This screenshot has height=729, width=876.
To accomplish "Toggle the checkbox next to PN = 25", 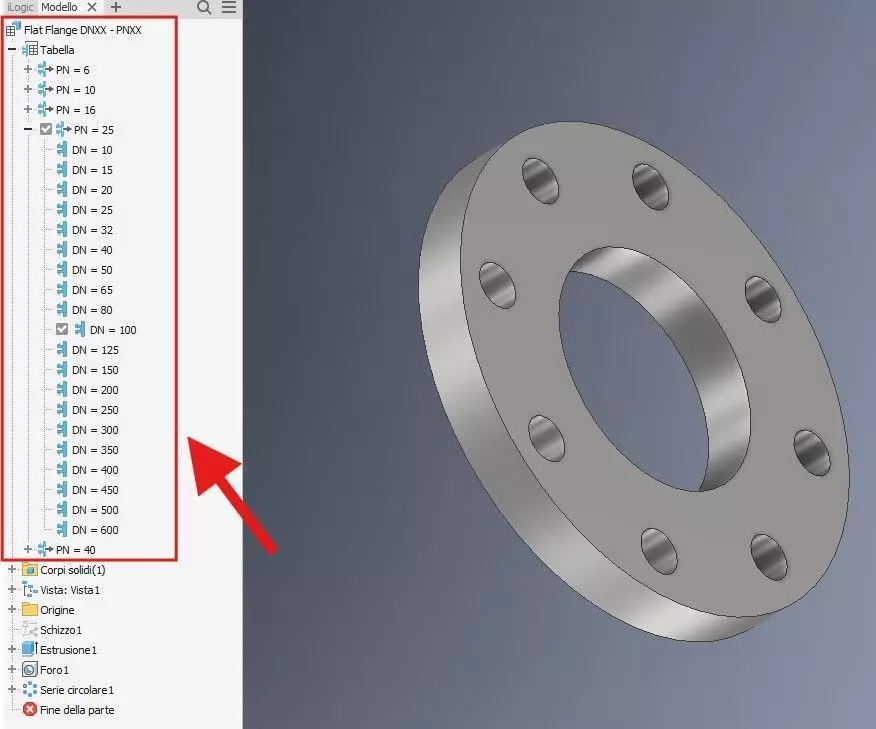I will (46, 130).
